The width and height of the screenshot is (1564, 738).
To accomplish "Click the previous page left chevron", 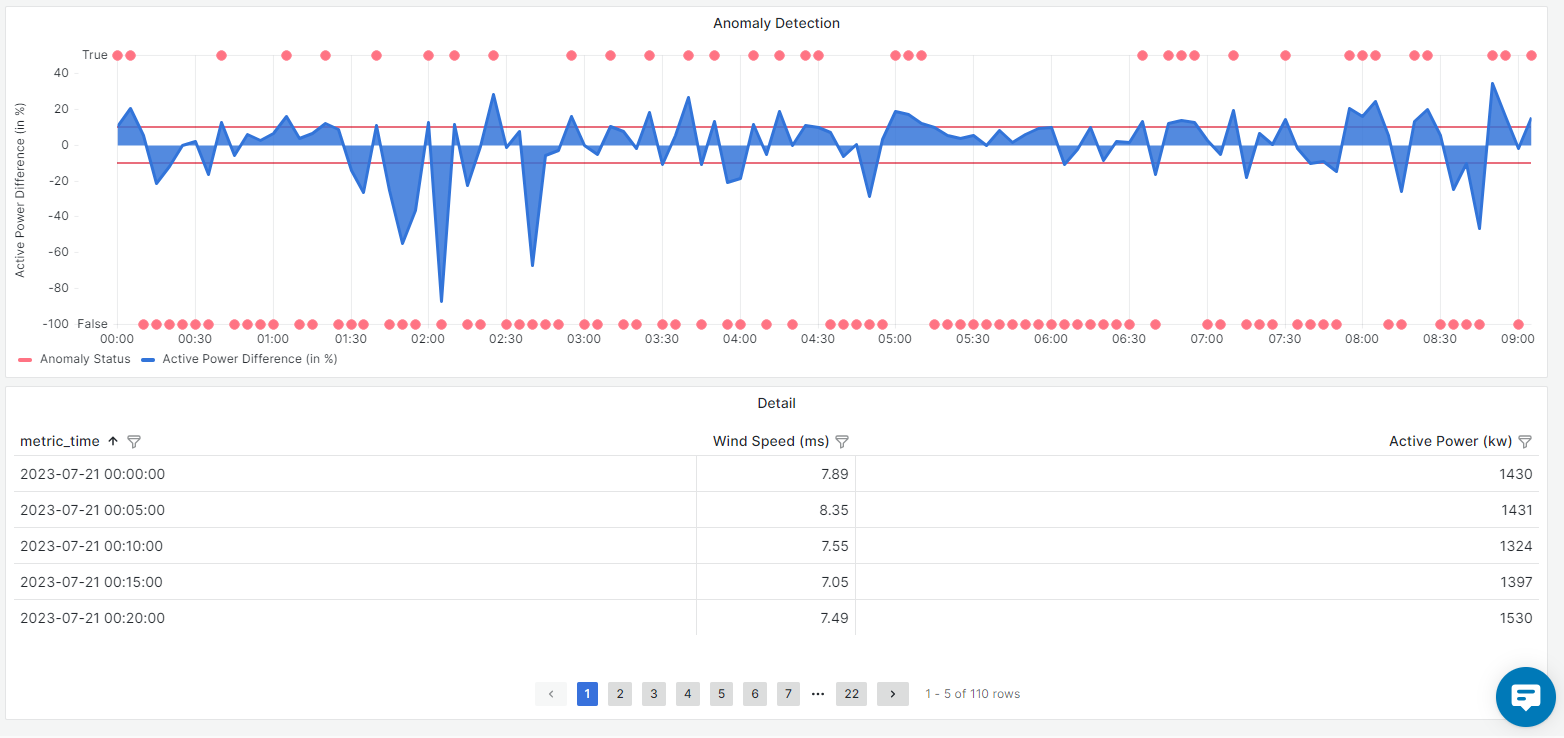I will pos(551,694).
